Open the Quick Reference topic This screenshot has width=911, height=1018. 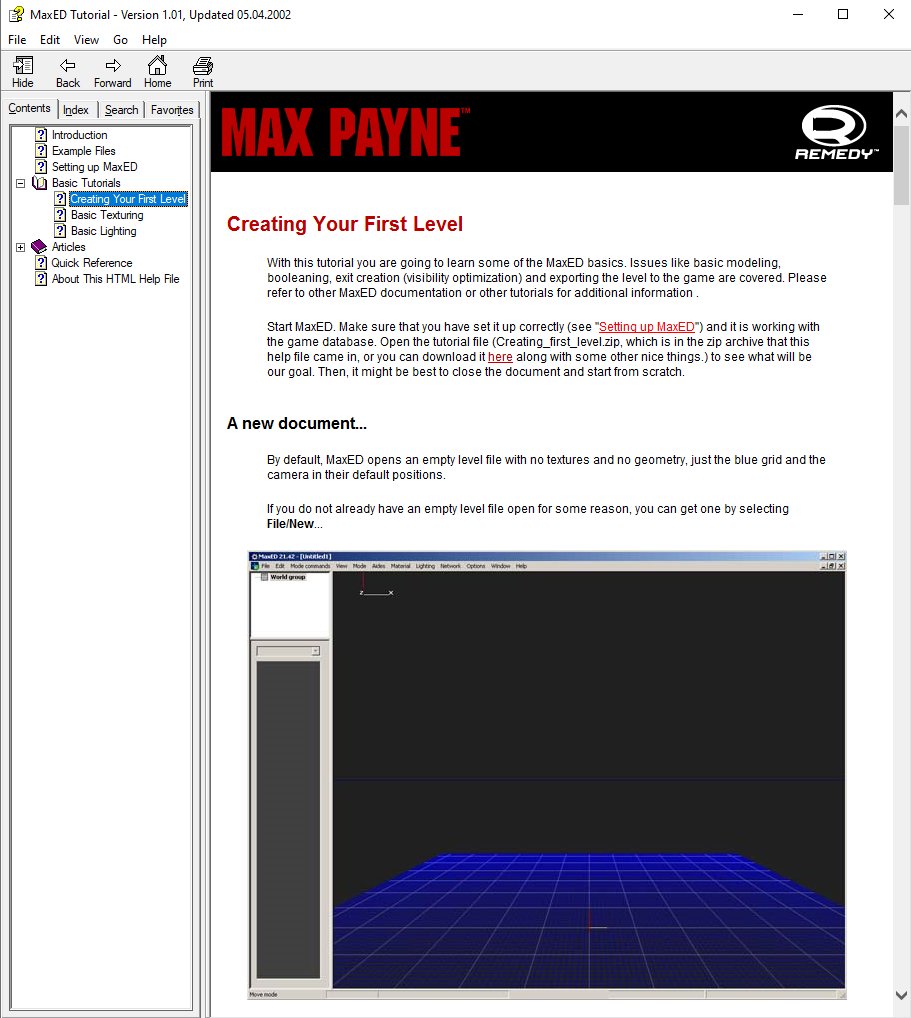(92, 263)
